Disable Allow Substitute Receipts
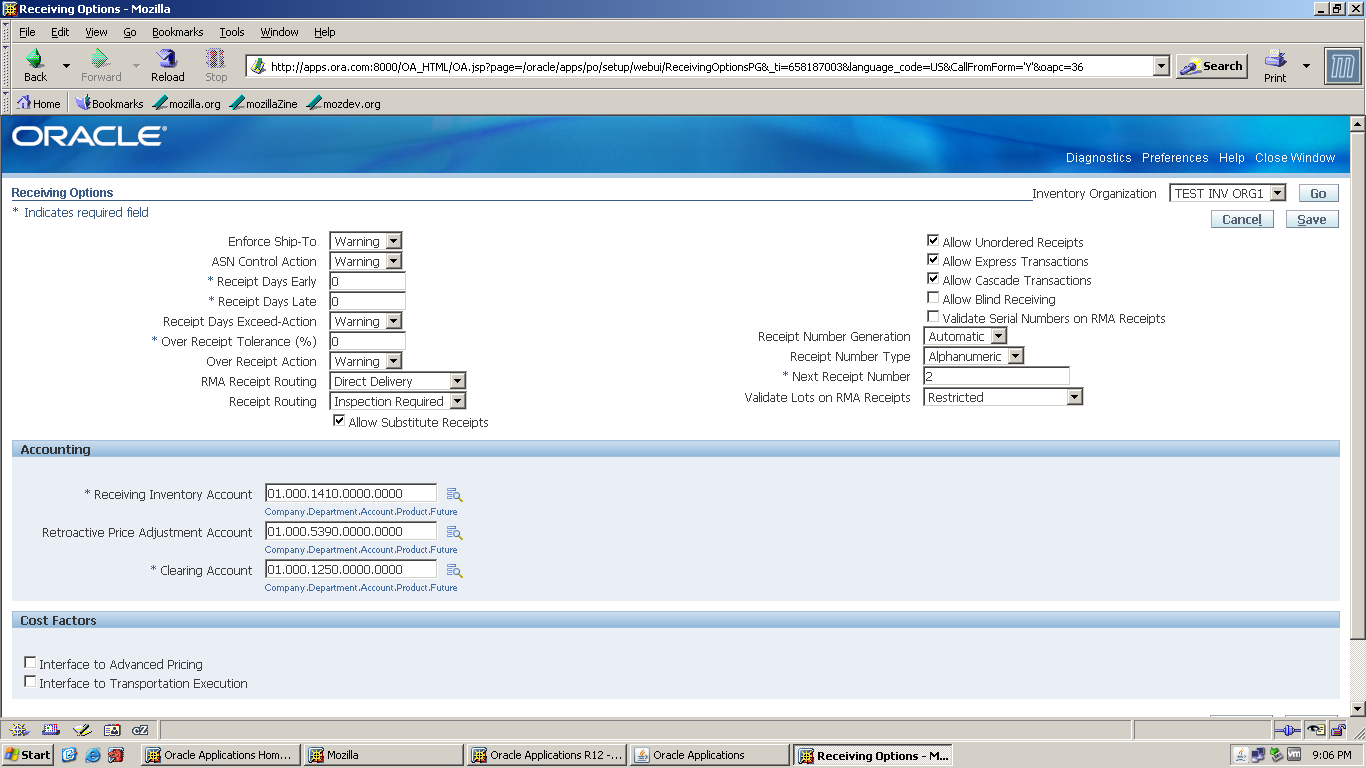Viewport: 1366px width, 768px height. pyautogui.click(x=339, y=421)
